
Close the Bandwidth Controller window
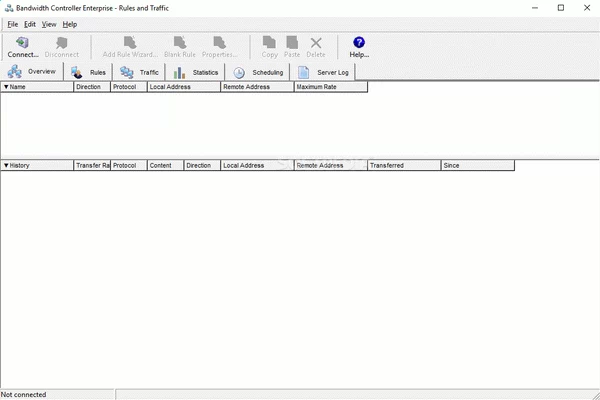[x=587, y=8]
